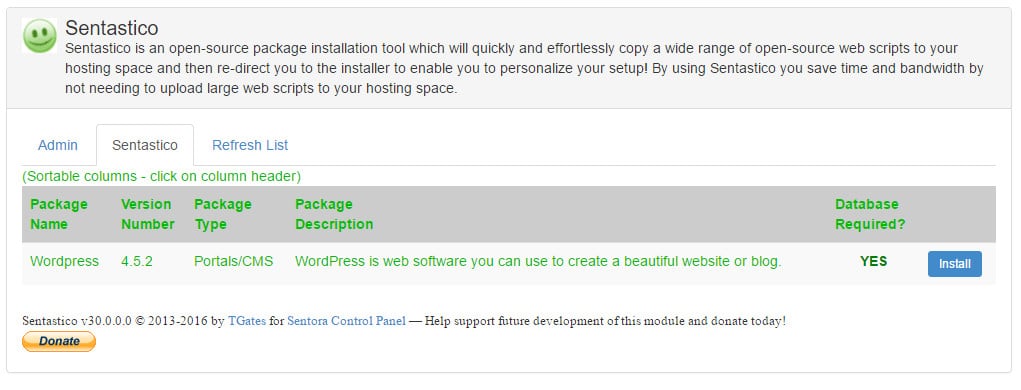Screen dimensions: 1021x390
Task: Sort by Package Name column header
Action: click(59, 214)
